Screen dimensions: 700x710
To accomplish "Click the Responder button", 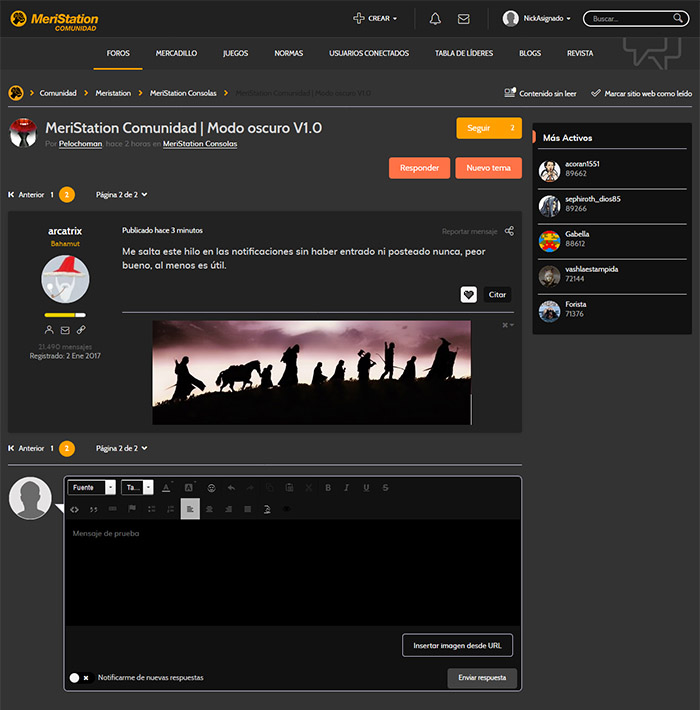I will 419,168.
